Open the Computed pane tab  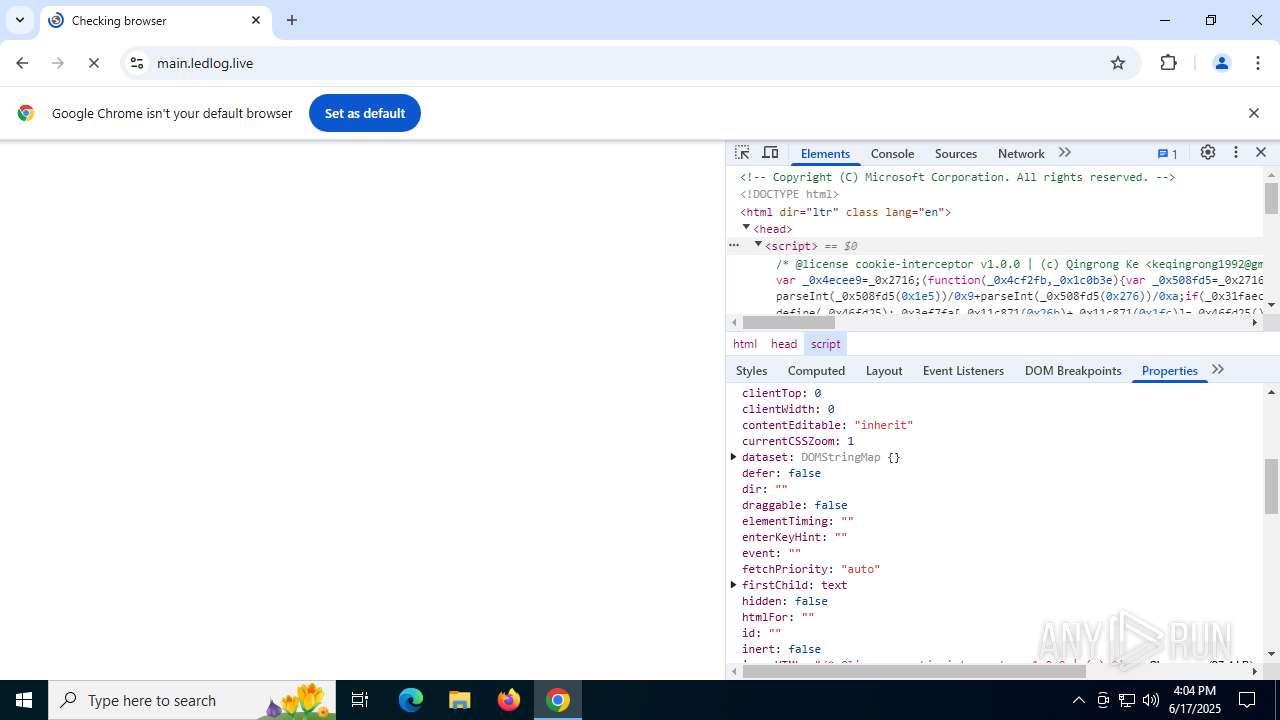click(816, 370)
